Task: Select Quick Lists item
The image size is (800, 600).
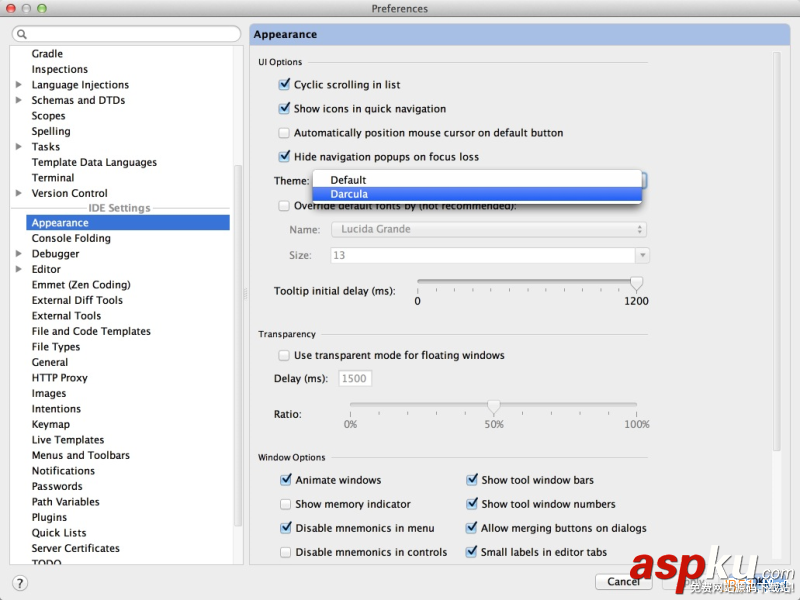Action: pyautogui.click(x=59, y=533)
